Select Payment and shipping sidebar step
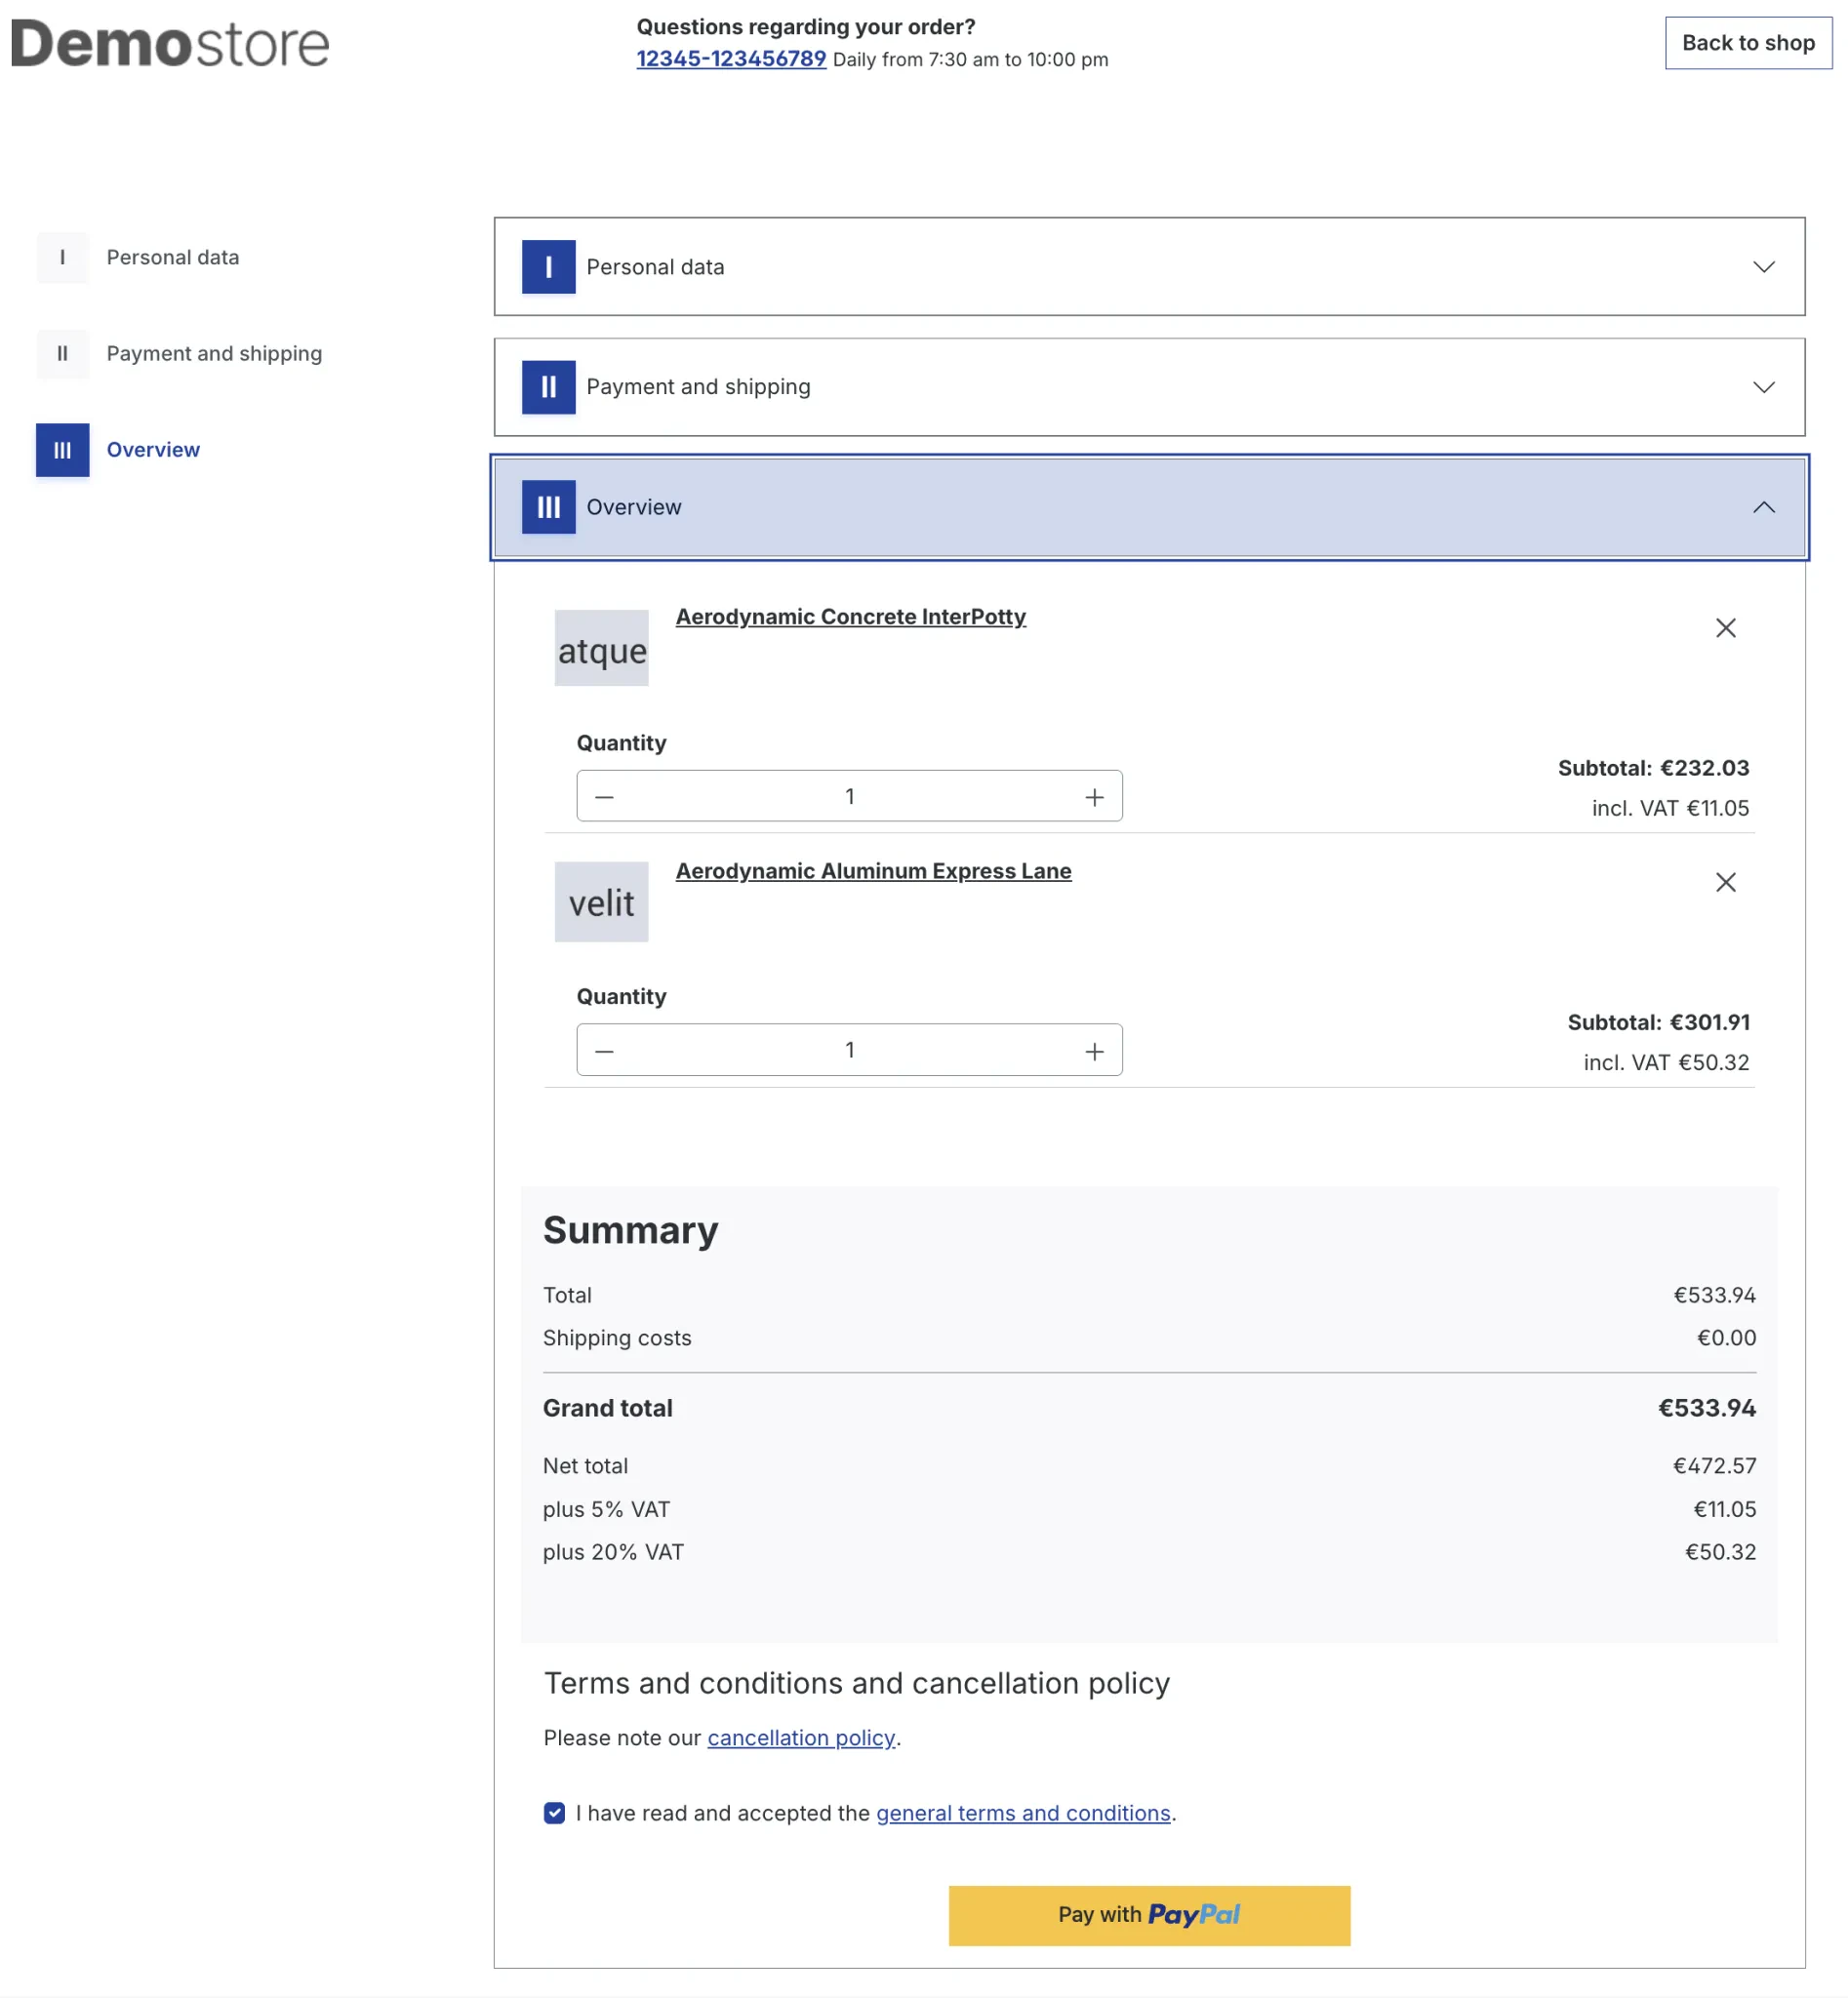Screen dimensions: 1848x1998 tap(214, 353)
